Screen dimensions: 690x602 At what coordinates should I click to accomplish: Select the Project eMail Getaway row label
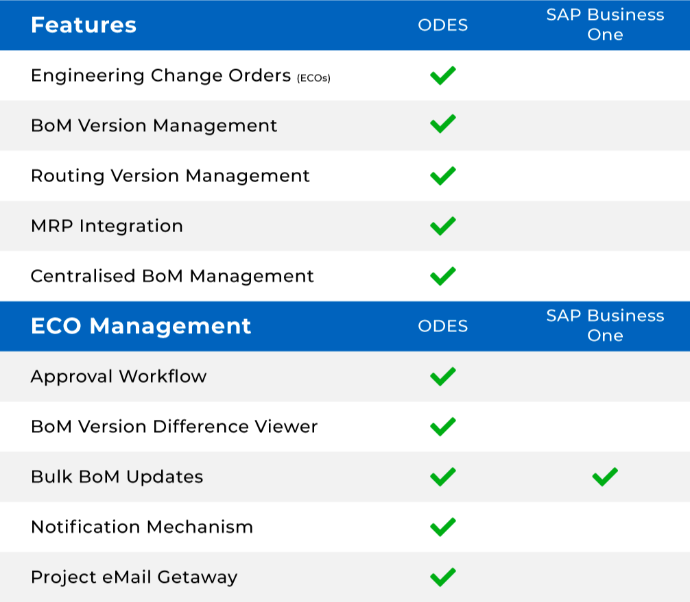134,577
